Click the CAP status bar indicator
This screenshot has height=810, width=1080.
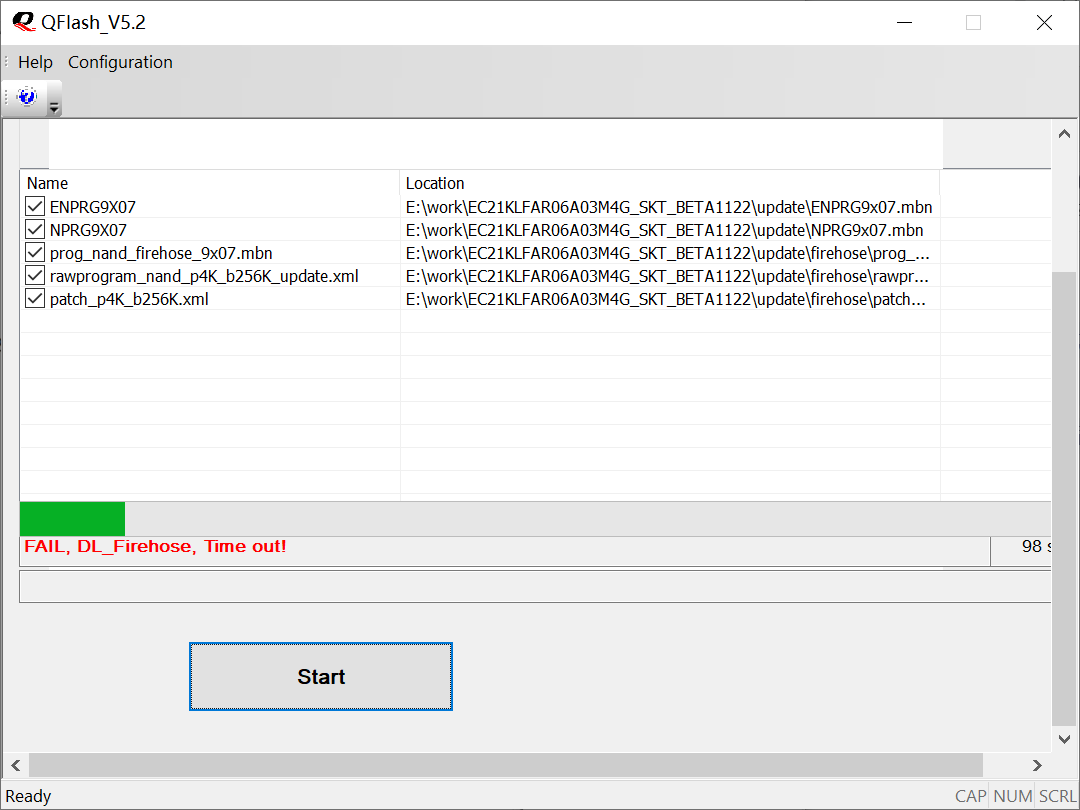point(970,796)
